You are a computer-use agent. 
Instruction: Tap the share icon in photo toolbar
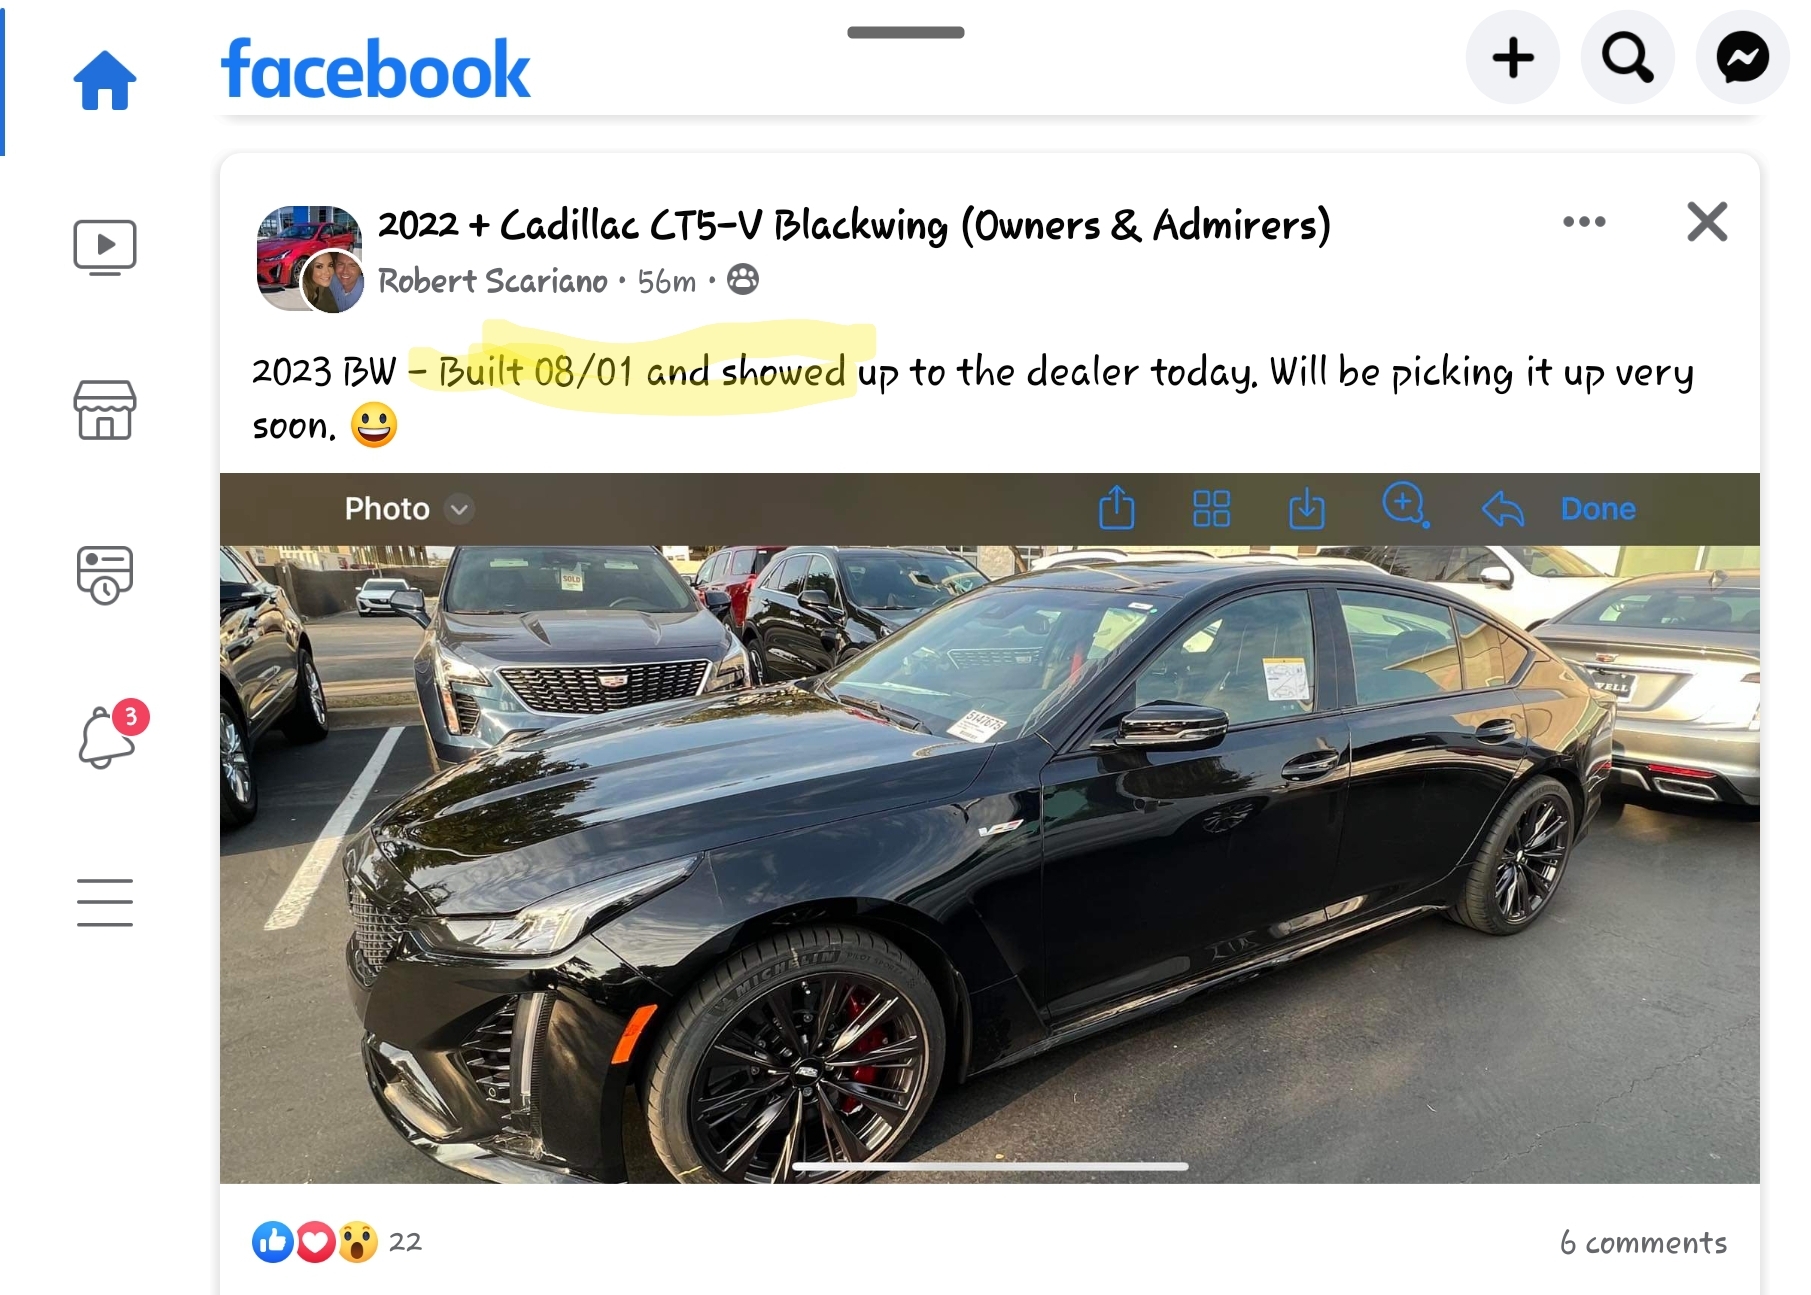[x=1117, y=508]
